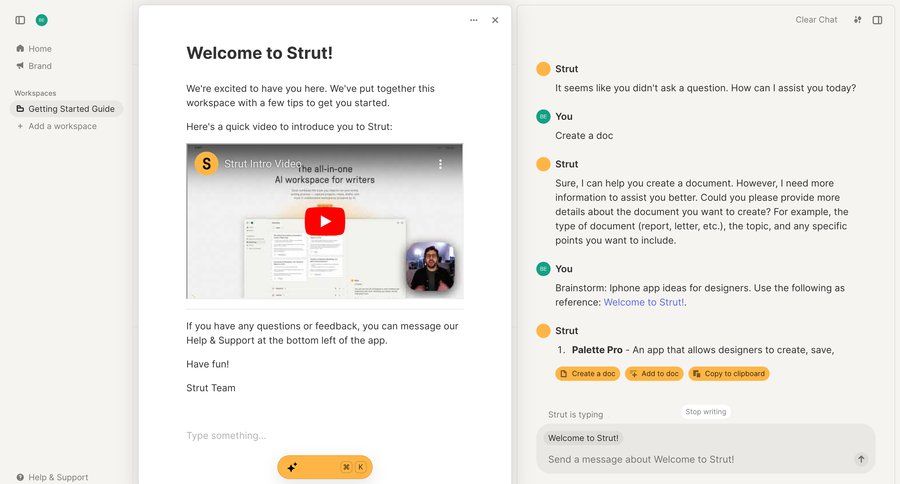Click the Type something placeholder in document
Image resolution: width=900 pixels, height=484 pixels.
(226, 436)
